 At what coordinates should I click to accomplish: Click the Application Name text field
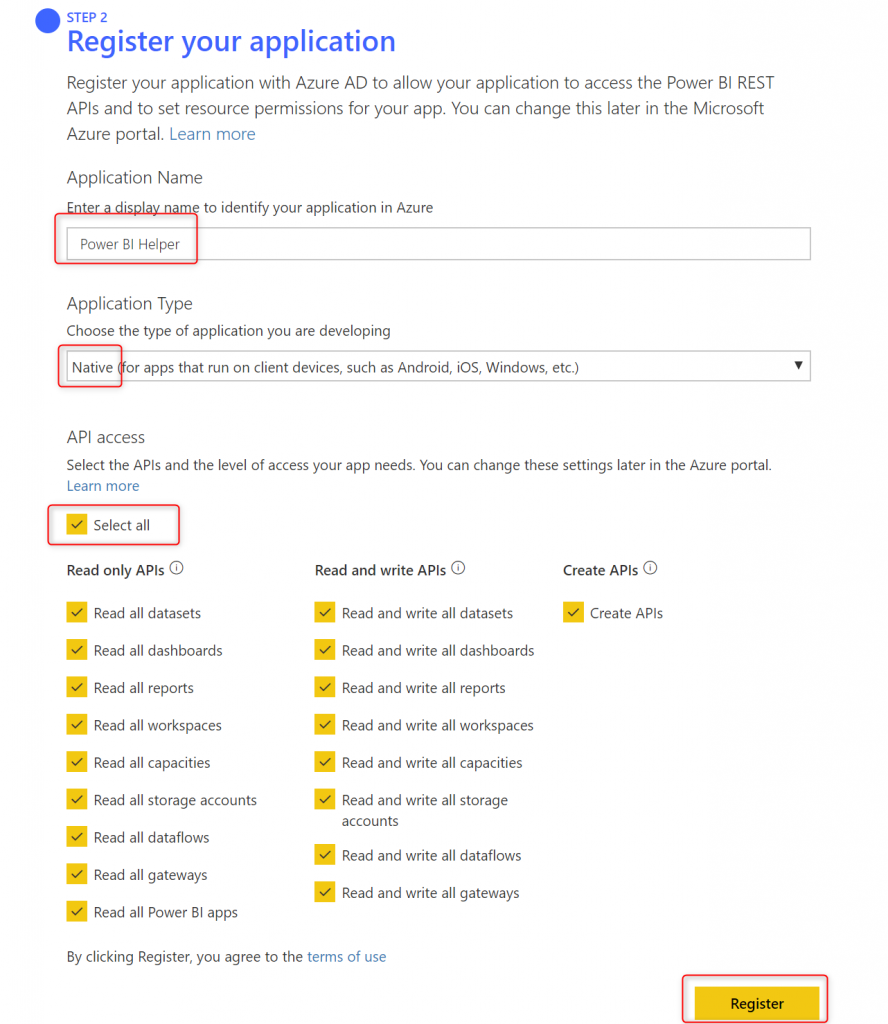pos(438,244)
